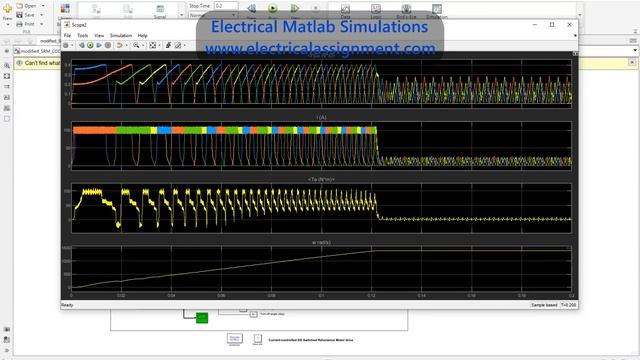Click the 'Ready' status text in Scope2
This screenshot has width=640, height=360.
67,305
